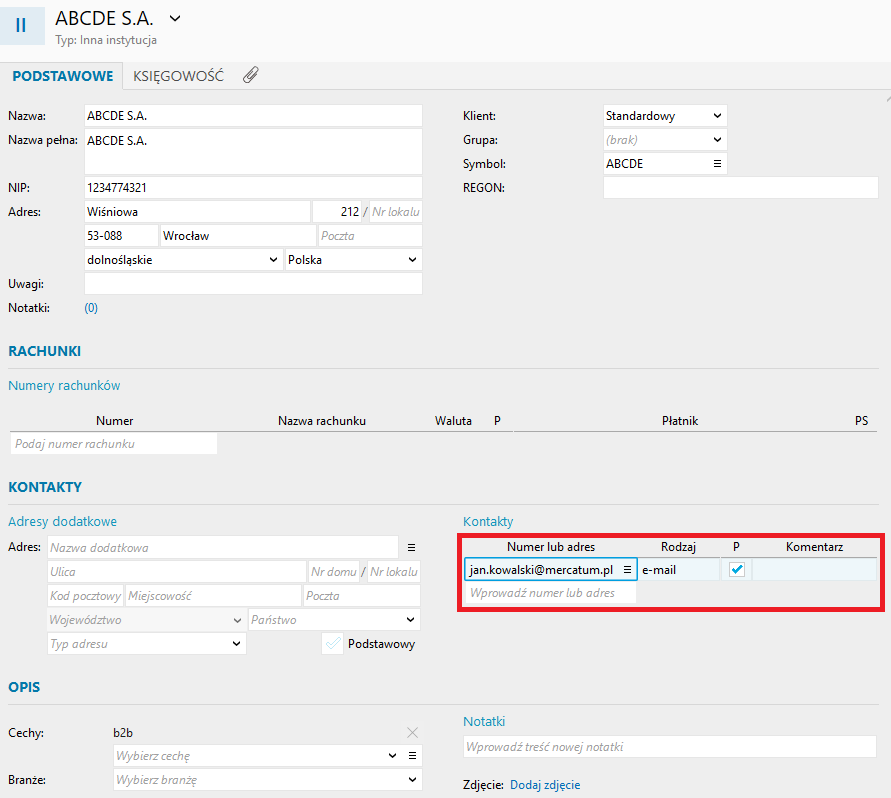Open the paperclip attachments tab
Image resolution: width=891 pixels, height=798 pixels.
[250, 75]
